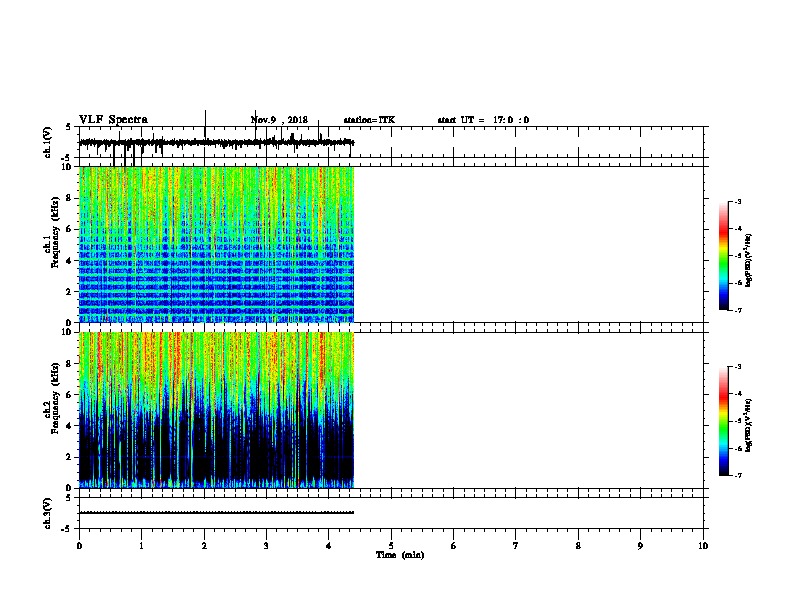Click the flat ch.3 voltage trace
The image size is (792, 612).
click(x=217, y=513)
